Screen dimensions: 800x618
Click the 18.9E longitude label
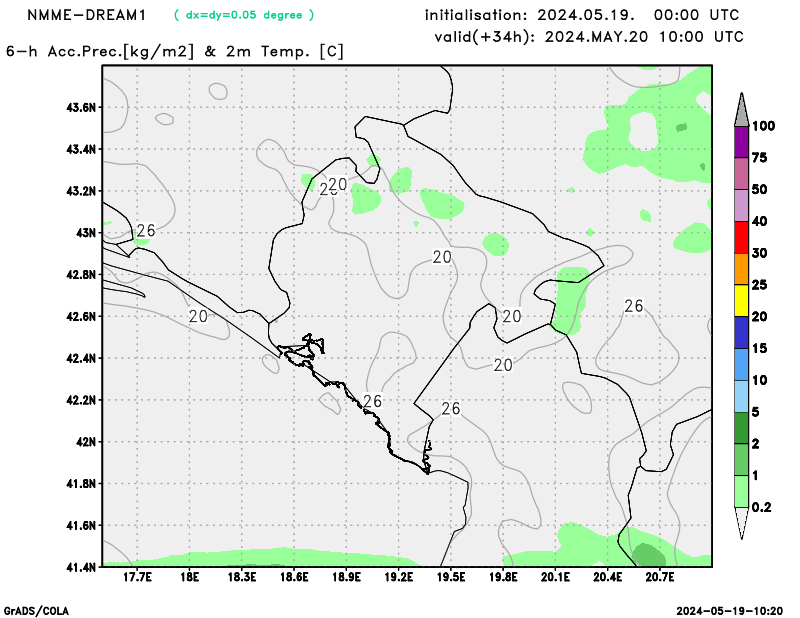(x=346, y=577)
